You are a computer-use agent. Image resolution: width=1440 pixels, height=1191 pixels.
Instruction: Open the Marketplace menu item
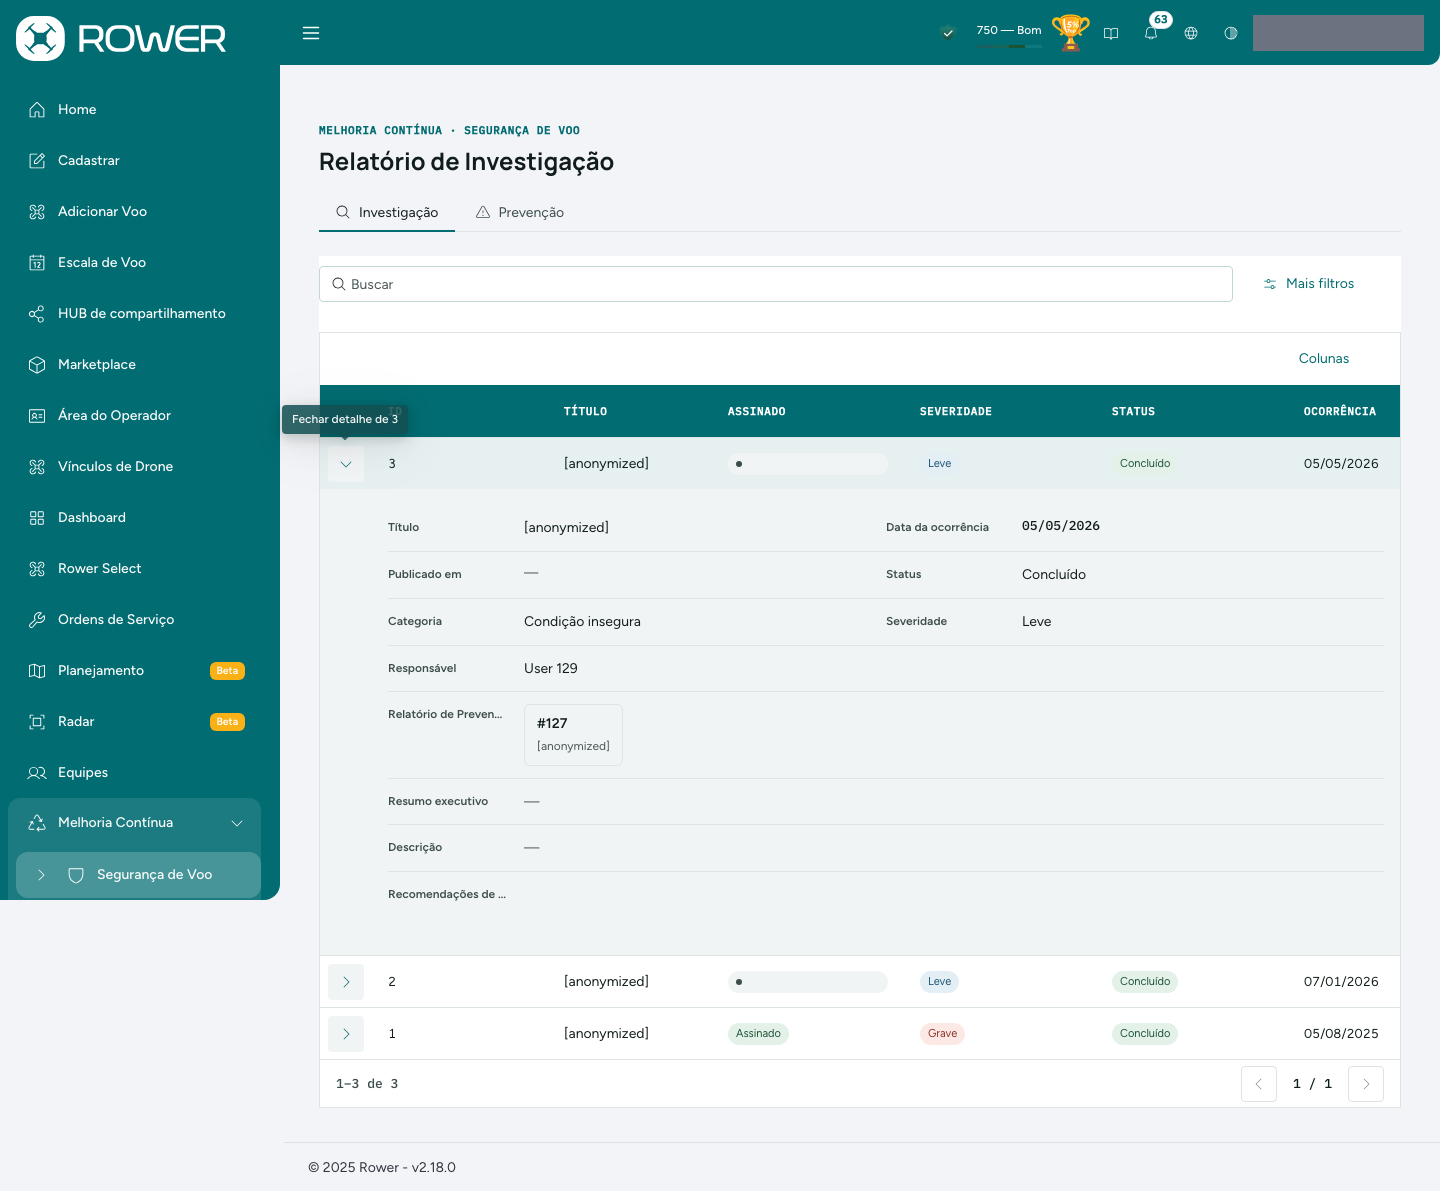[134, 365]
